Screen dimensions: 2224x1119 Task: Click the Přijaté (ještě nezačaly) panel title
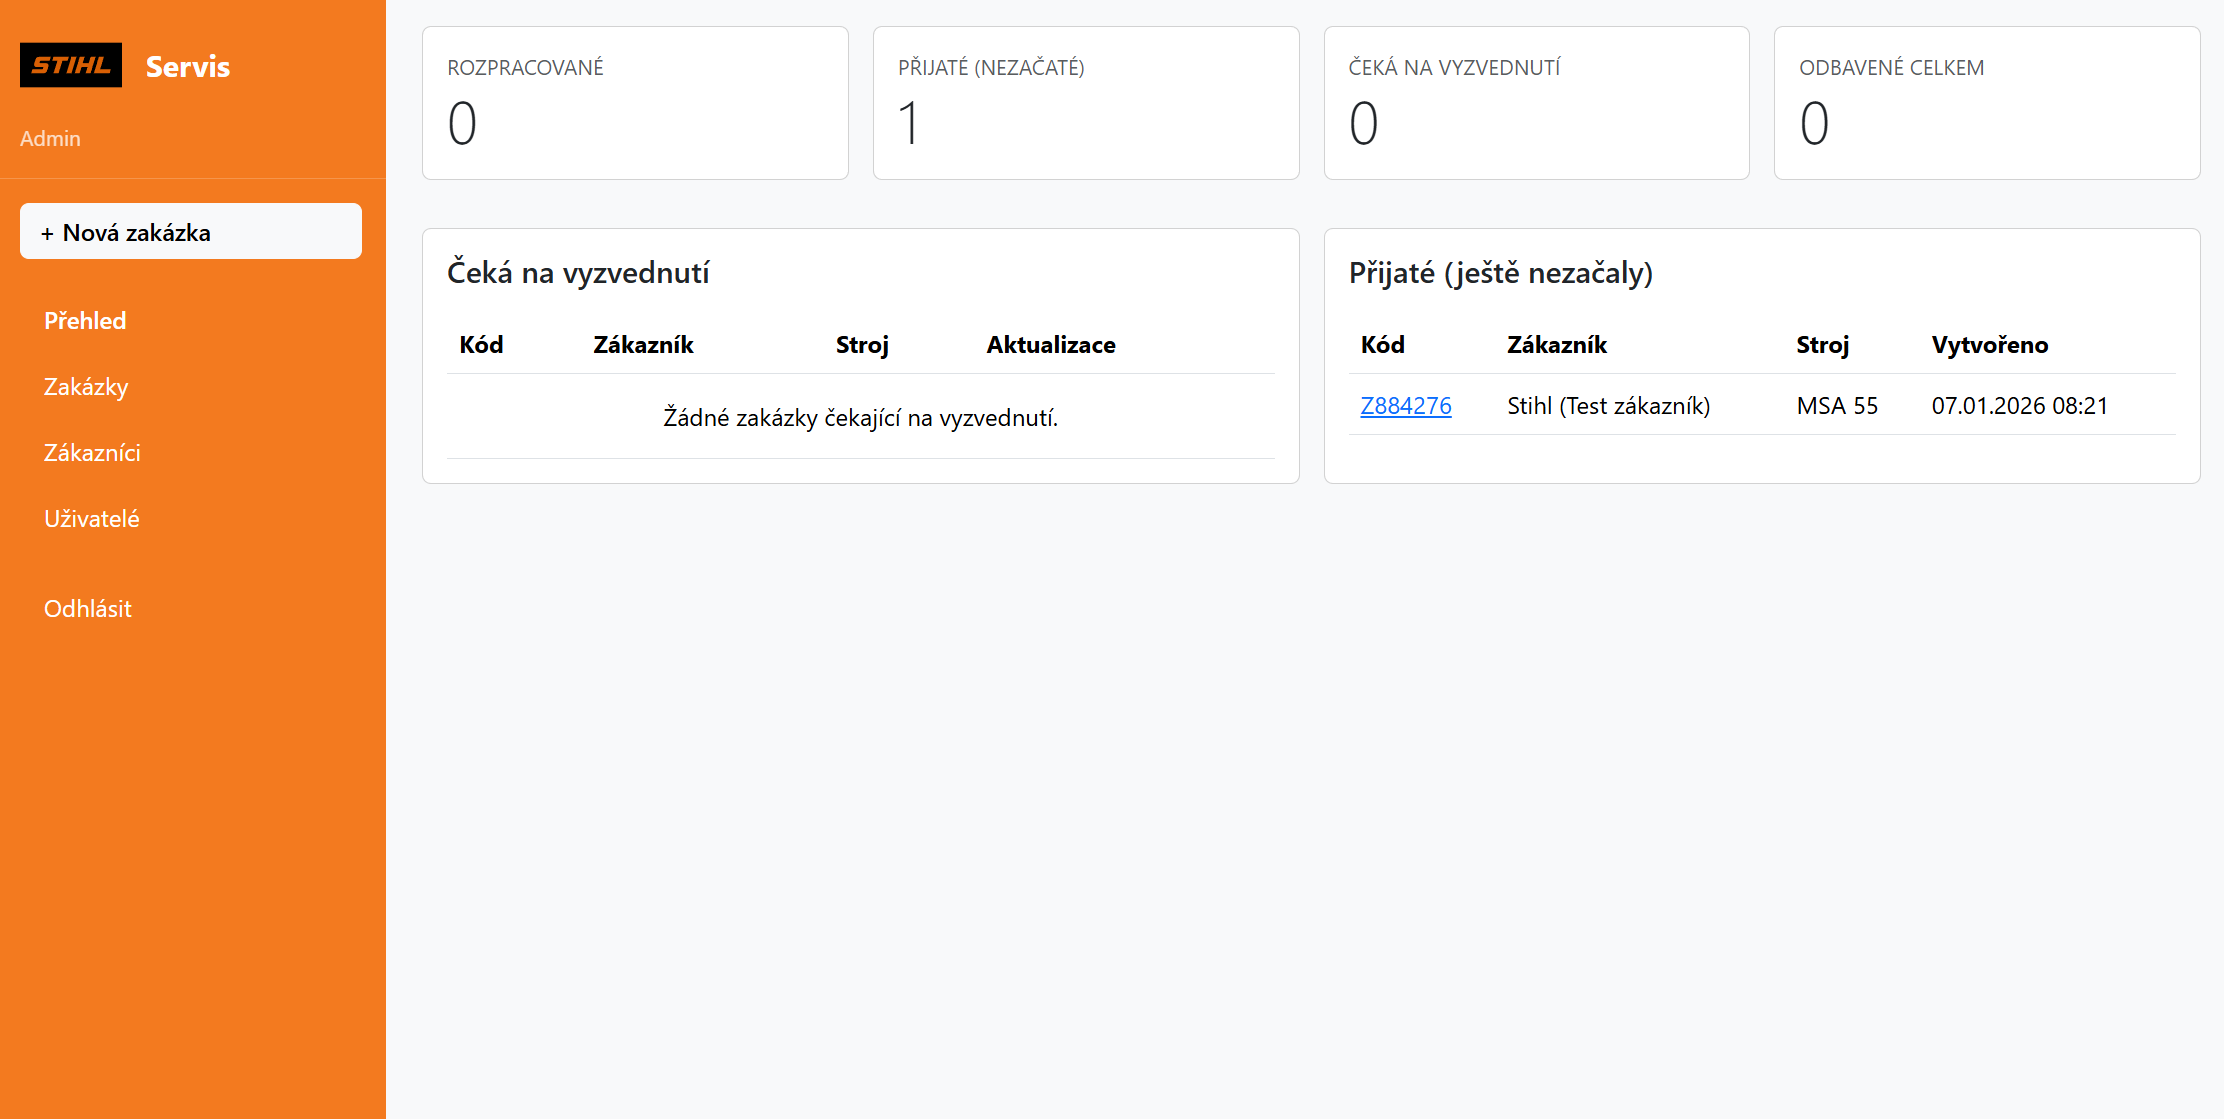1503,273
